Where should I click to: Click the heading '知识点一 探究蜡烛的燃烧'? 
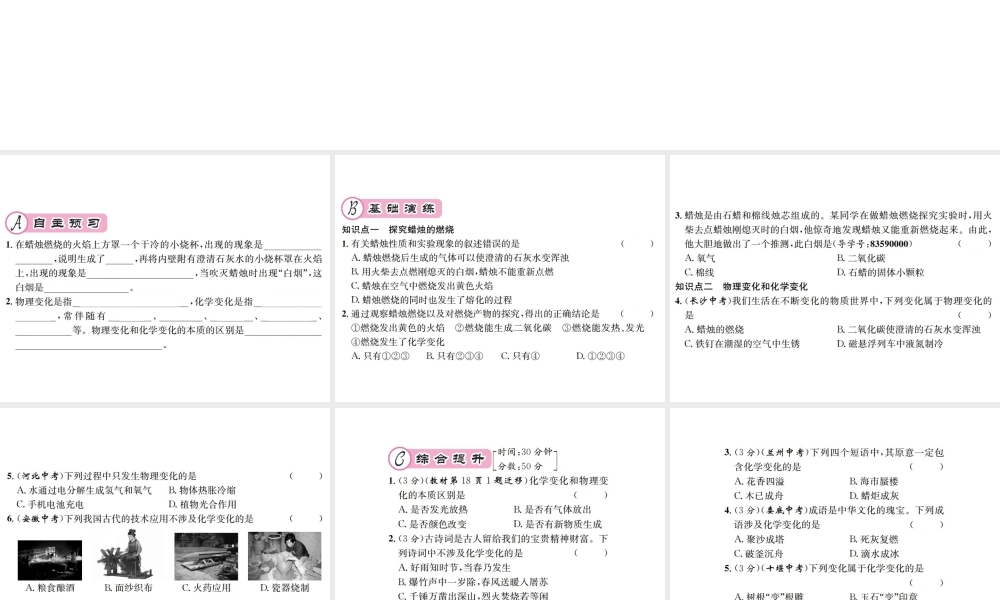click(398, 230)
